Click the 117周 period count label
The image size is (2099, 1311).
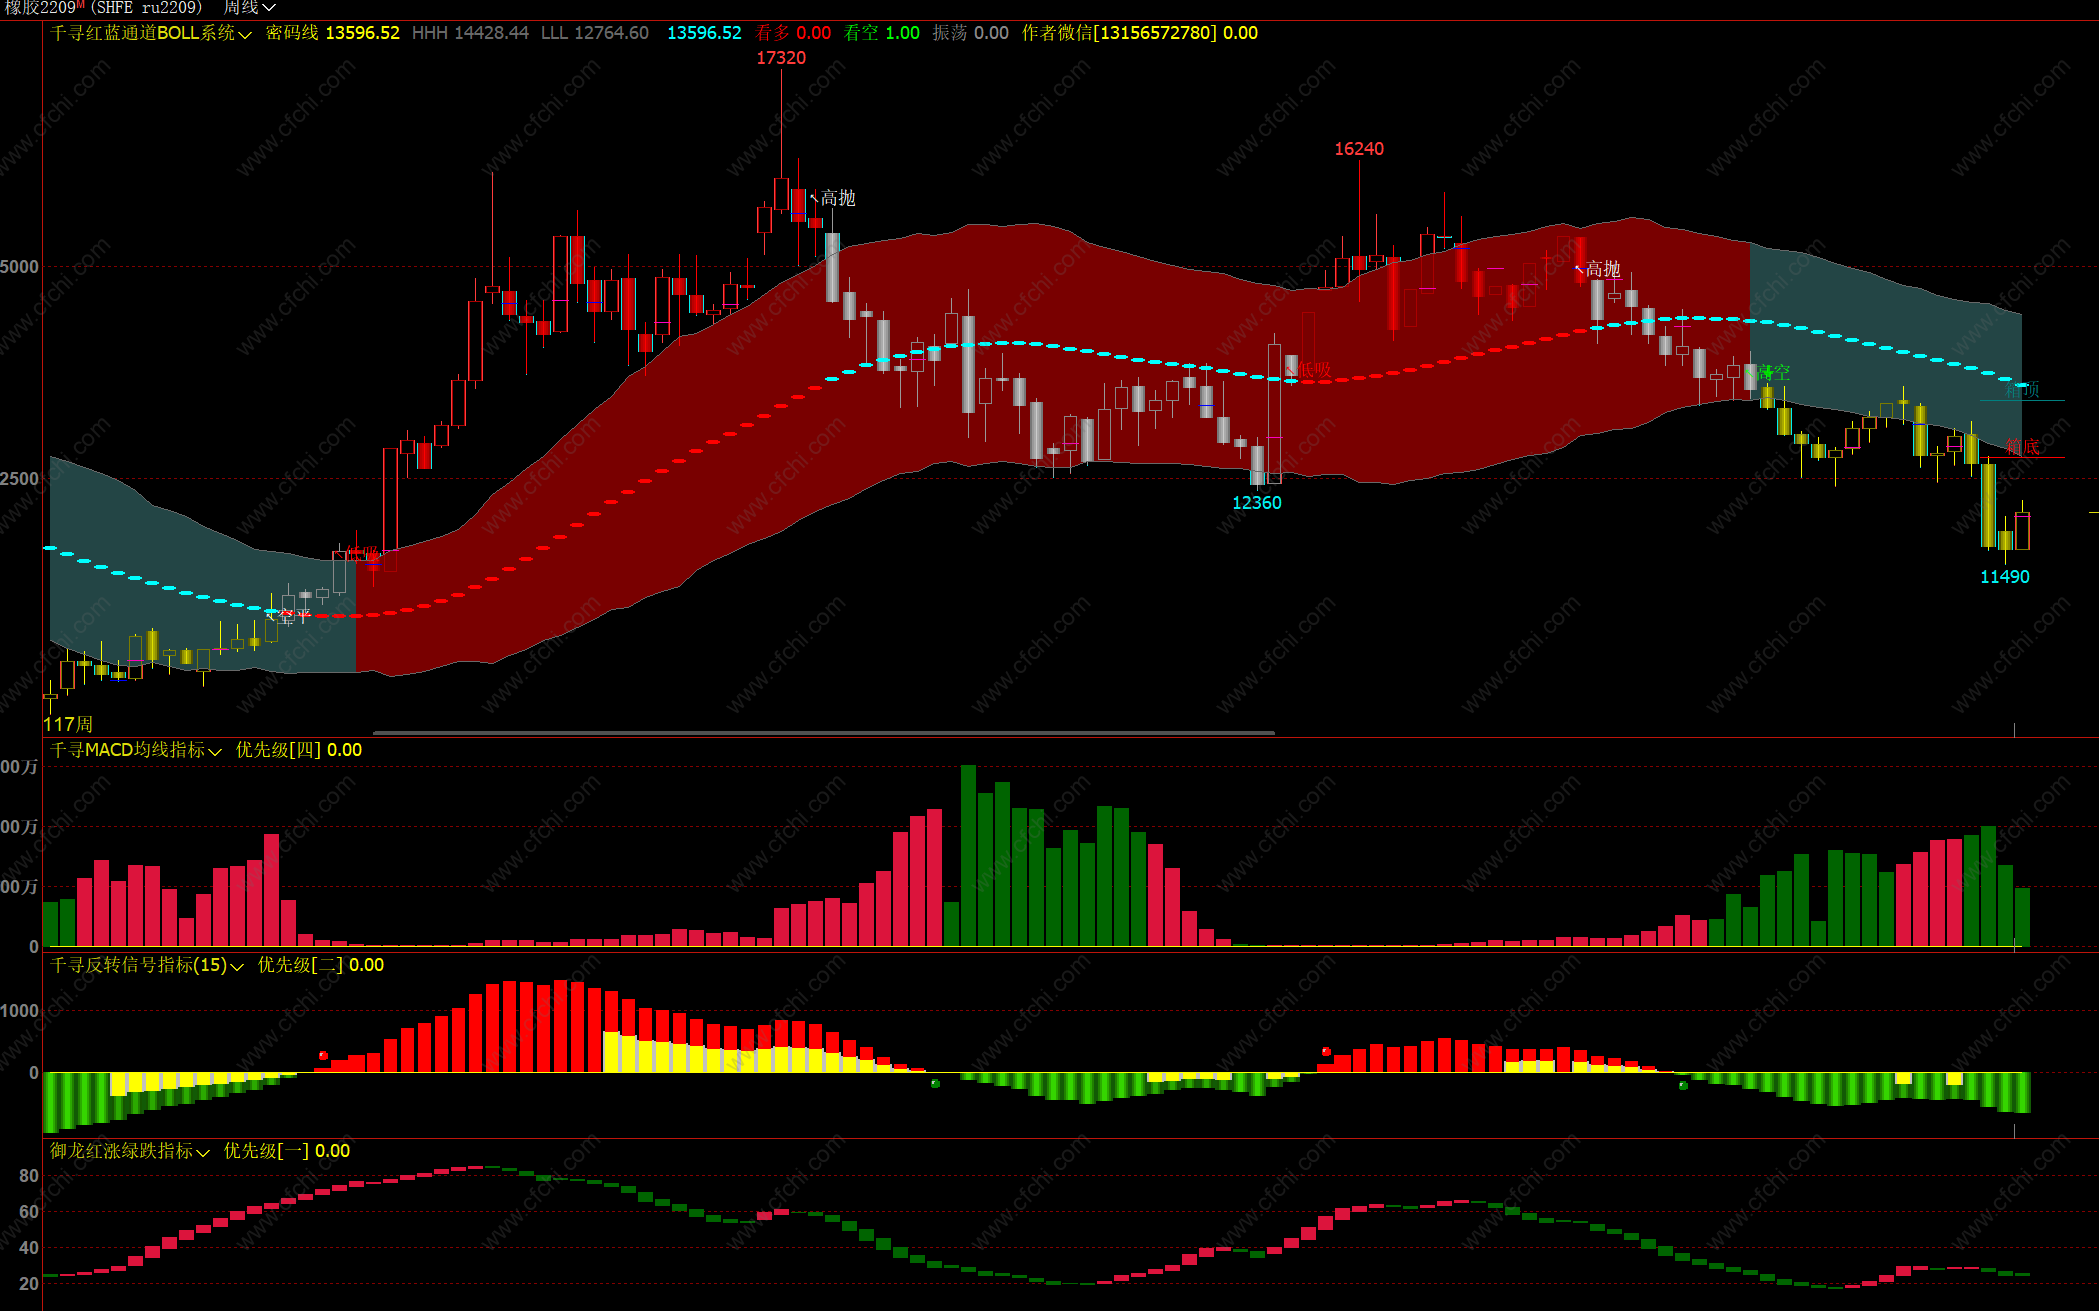67,724
